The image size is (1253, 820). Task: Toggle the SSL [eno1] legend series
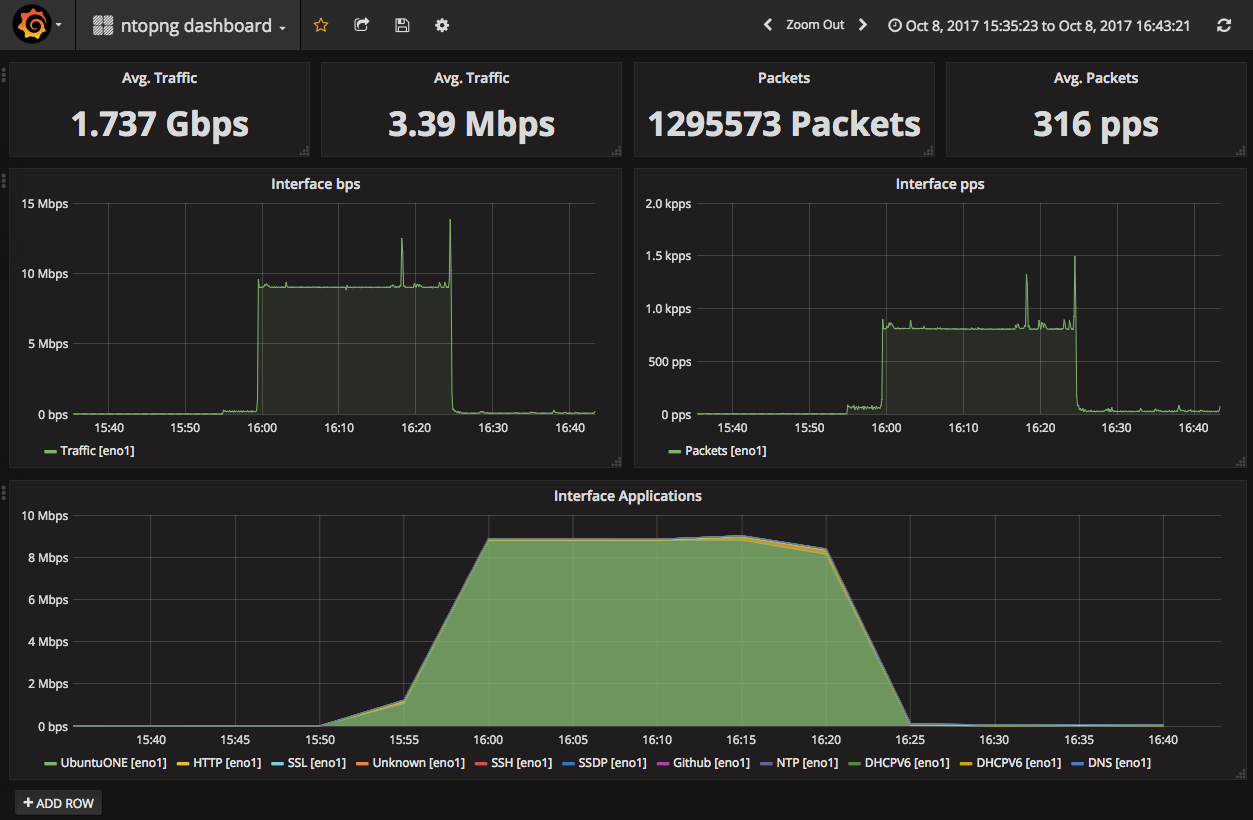[317, 763]
